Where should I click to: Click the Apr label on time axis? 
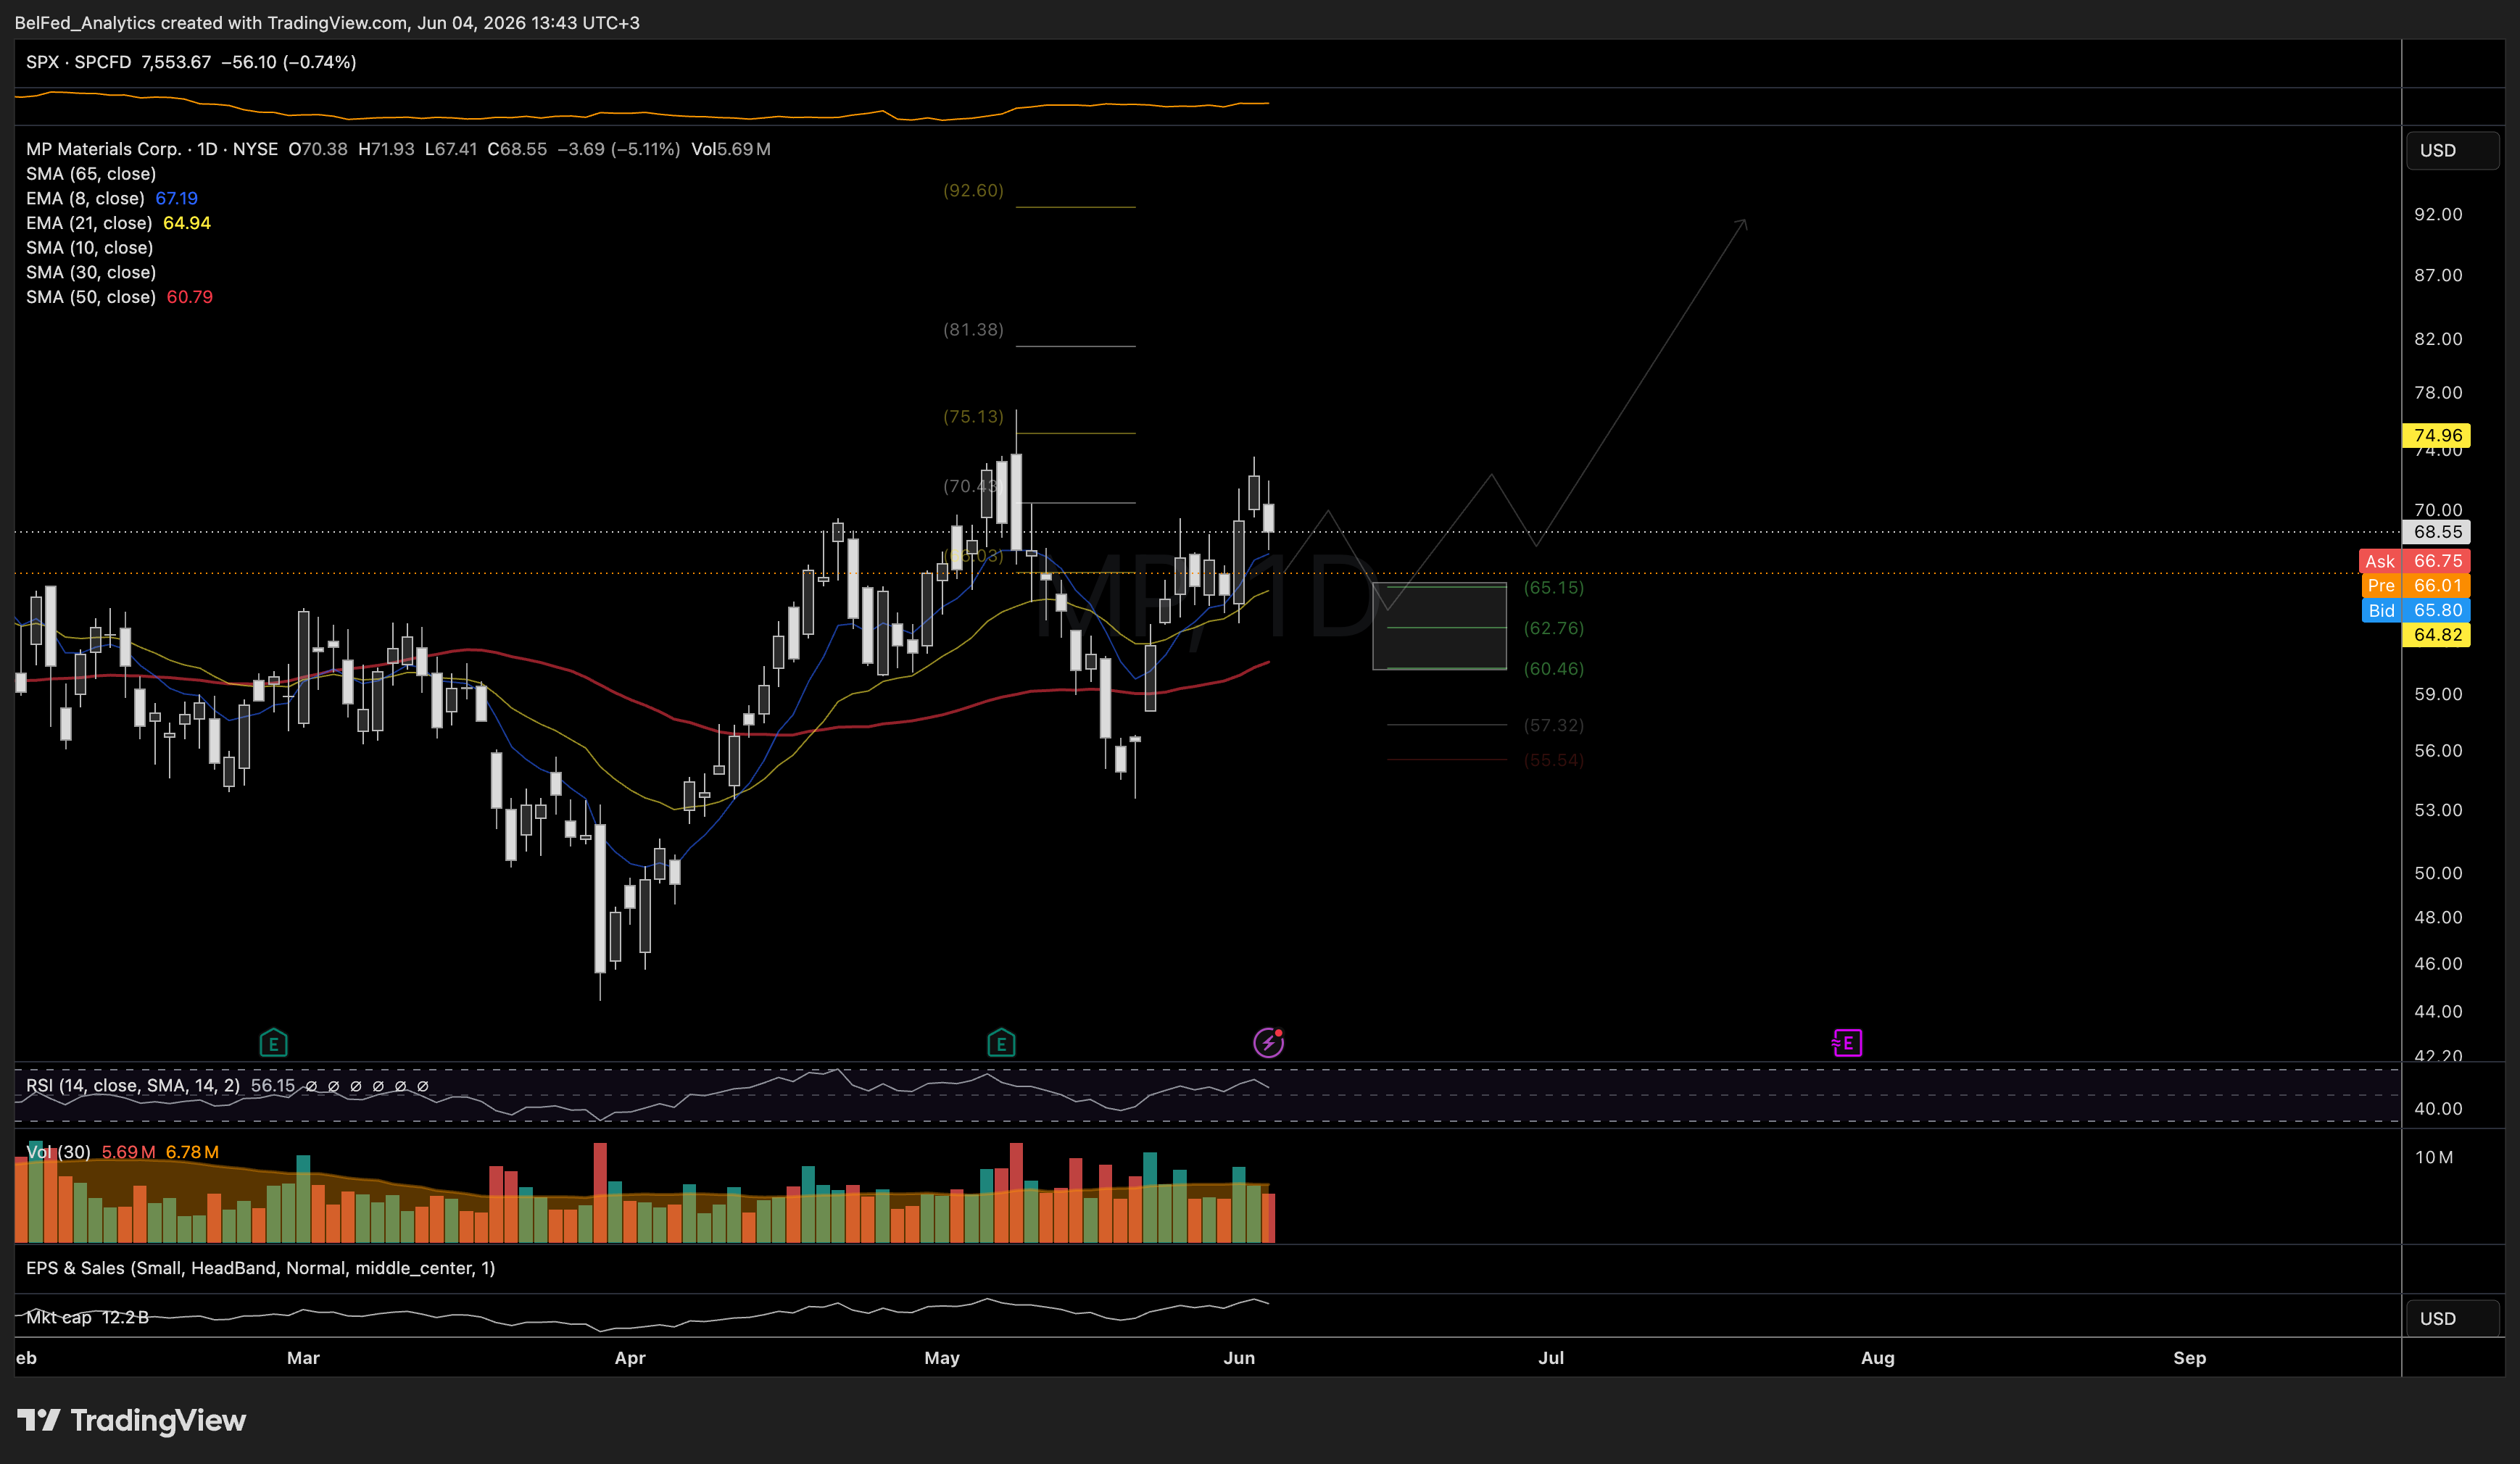(x=630, y=1358)
